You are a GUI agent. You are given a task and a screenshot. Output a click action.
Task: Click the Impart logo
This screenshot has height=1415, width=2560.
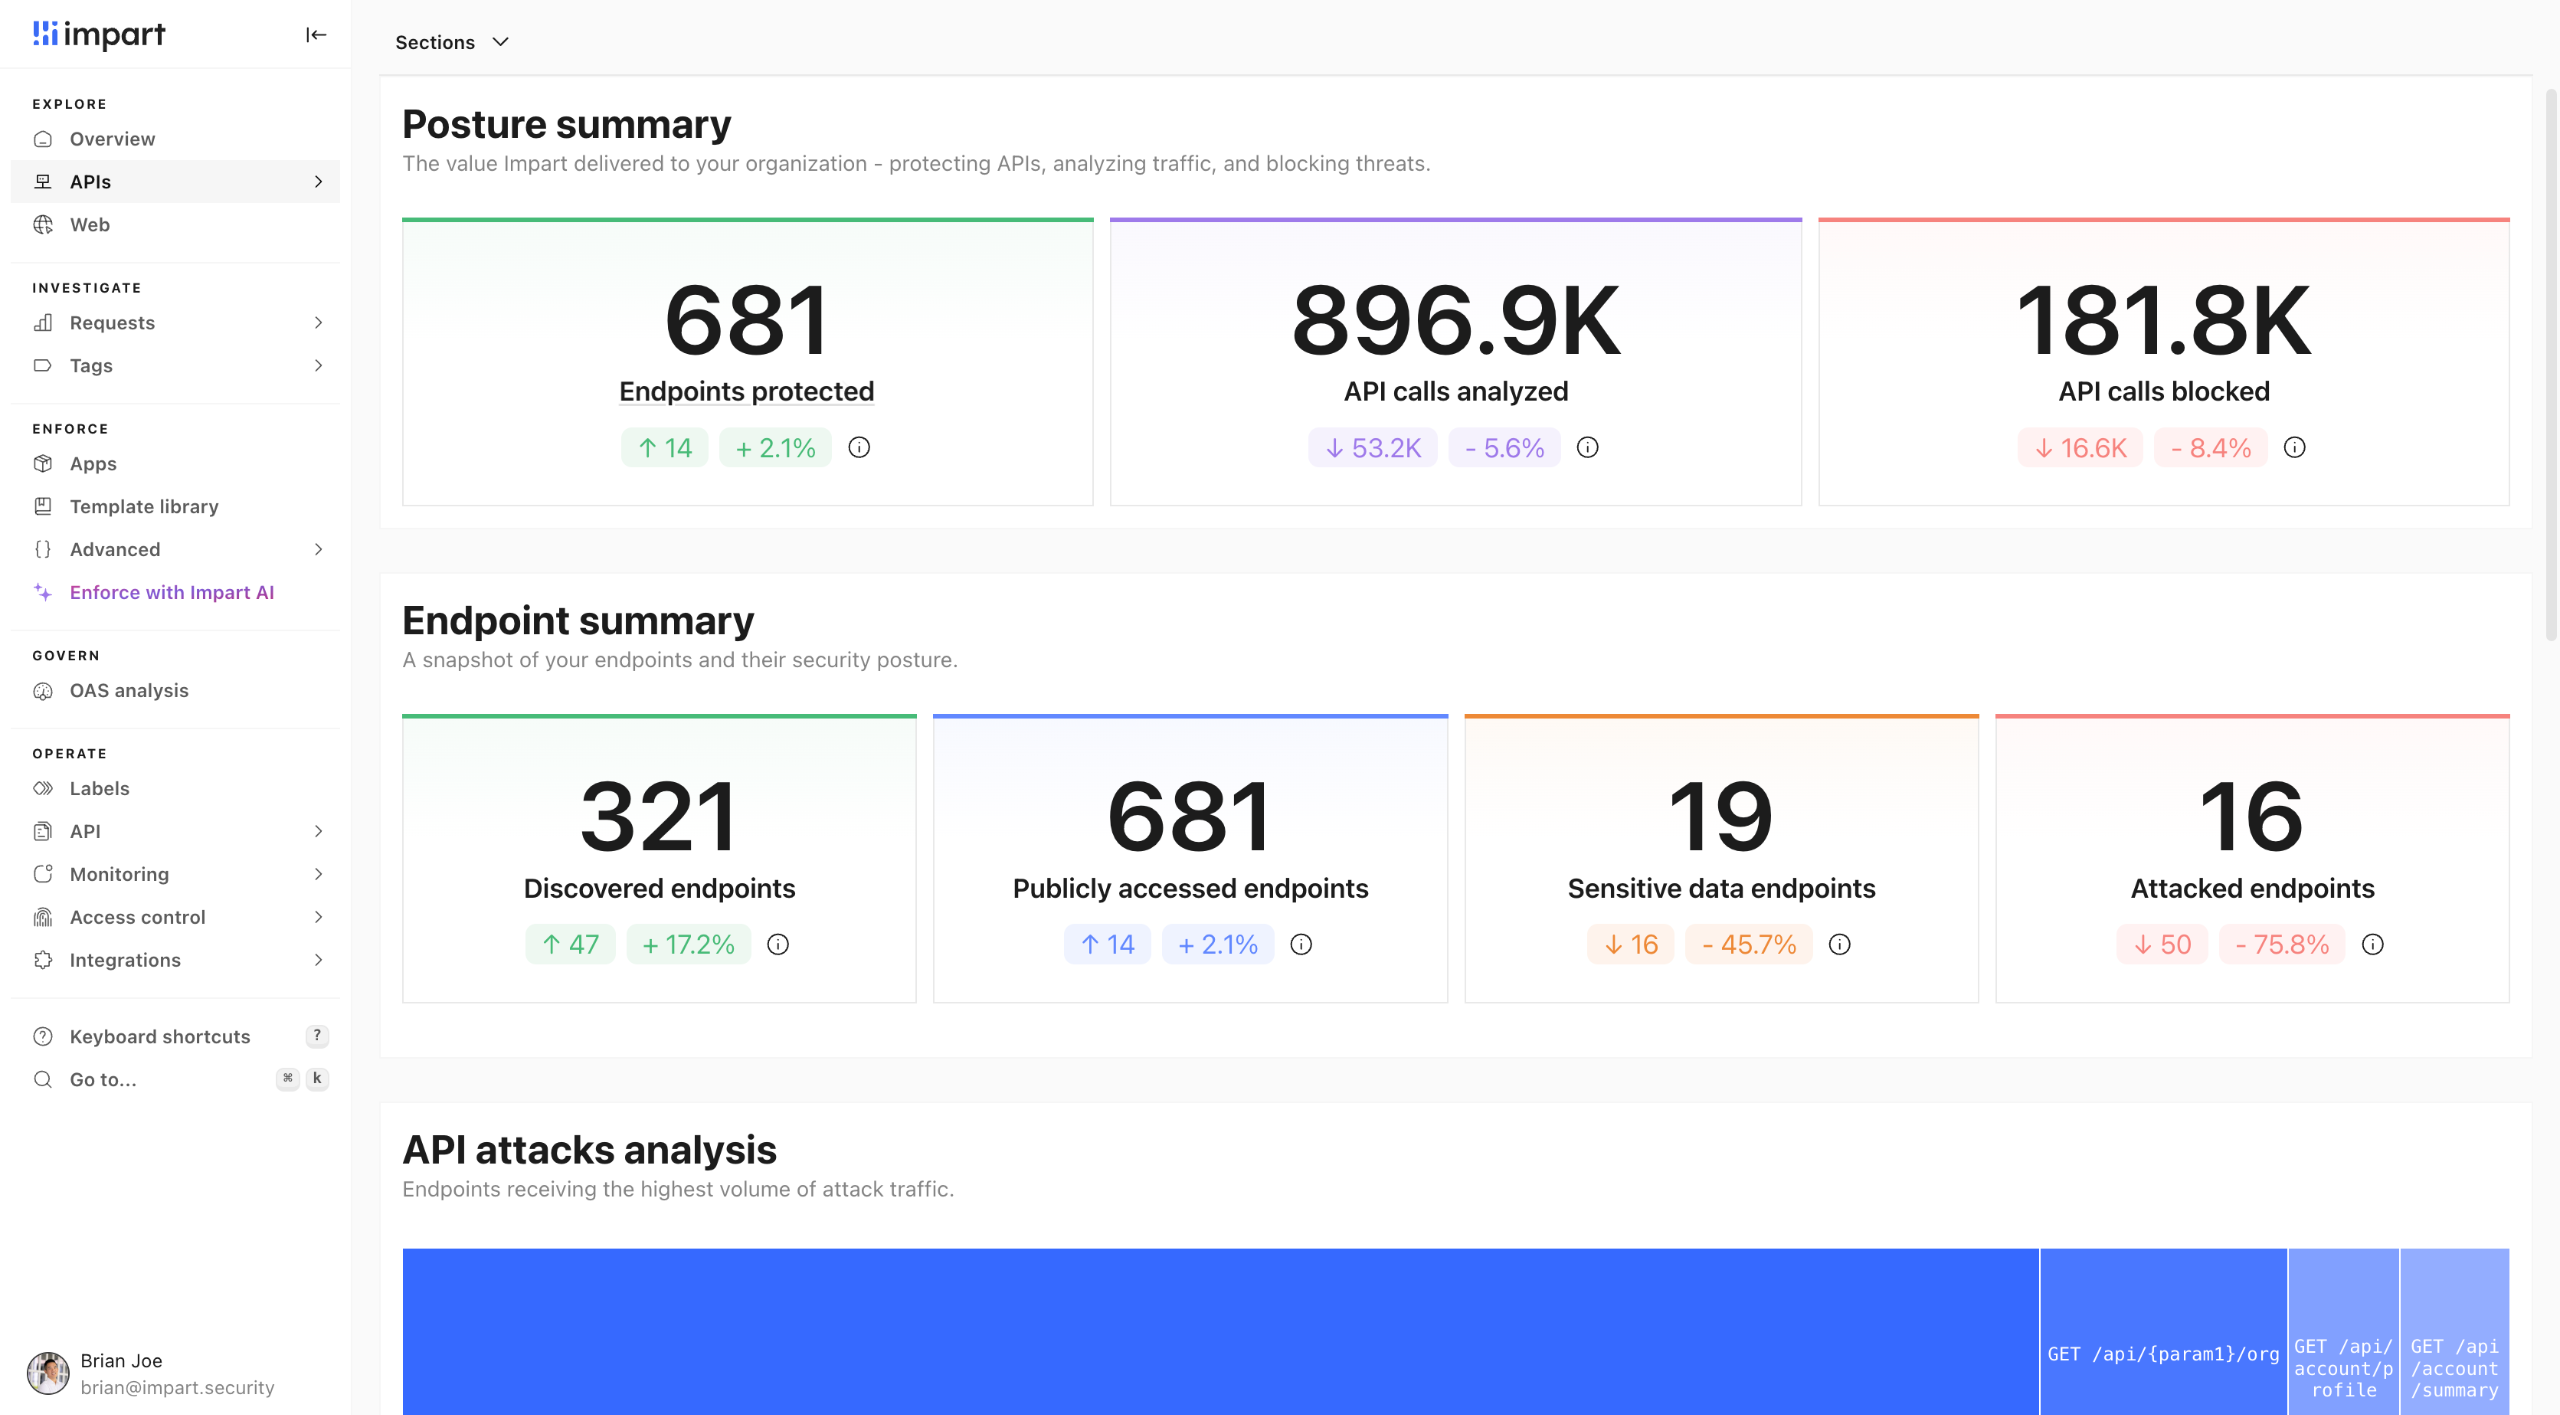click(x=99, y=35)
